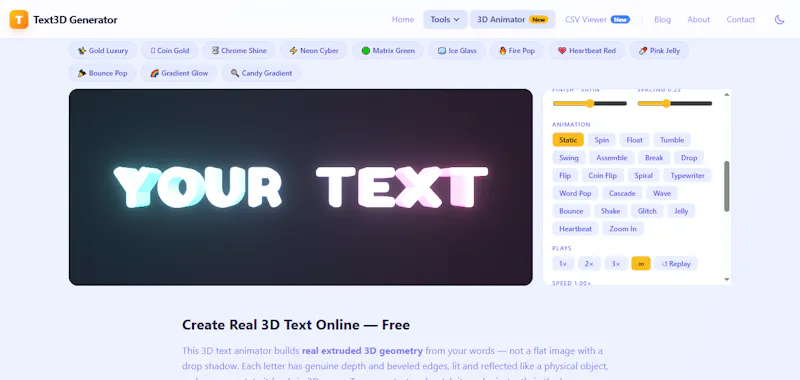Viewport: 800px width, 380px height.
Task: Choose the Heartbeat animation
Action: point(576,229)
